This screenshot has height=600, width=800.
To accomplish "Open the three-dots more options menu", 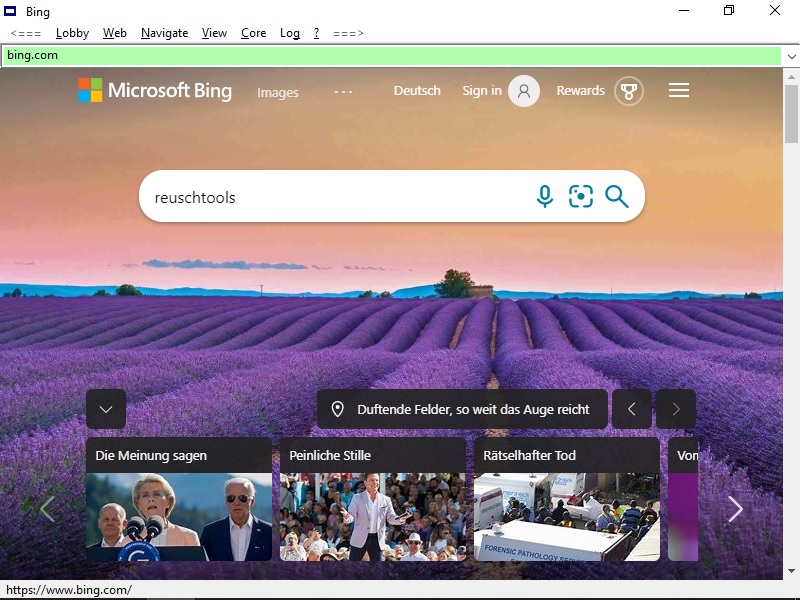I will [343, 92].
